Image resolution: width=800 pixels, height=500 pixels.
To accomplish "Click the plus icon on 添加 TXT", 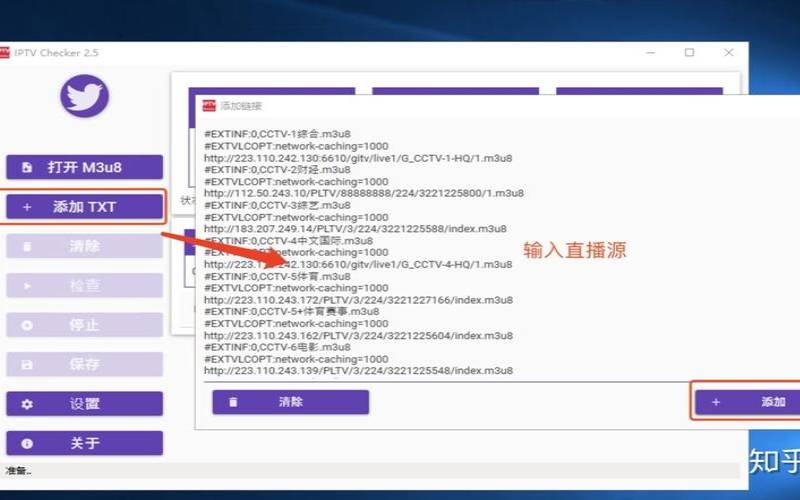I will click(x=27, y=207).
